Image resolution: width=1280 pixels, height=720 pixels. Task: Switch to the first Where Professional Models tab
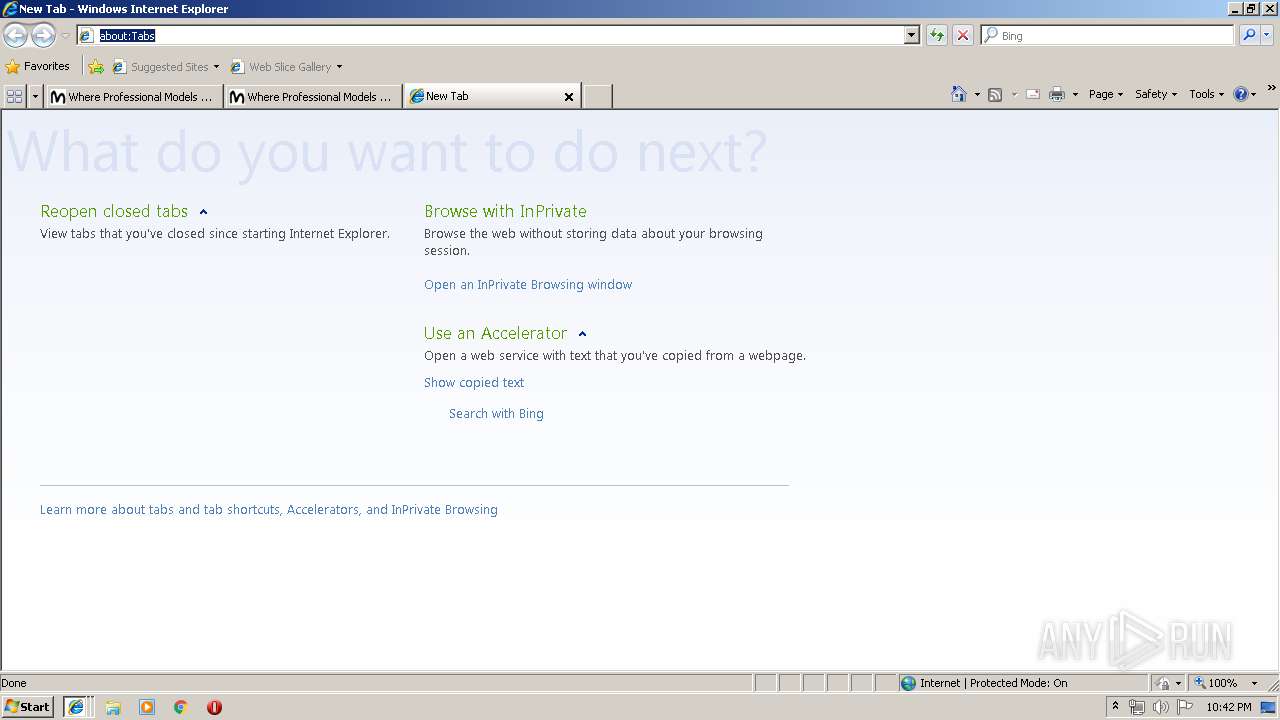[x=132, y=97]
